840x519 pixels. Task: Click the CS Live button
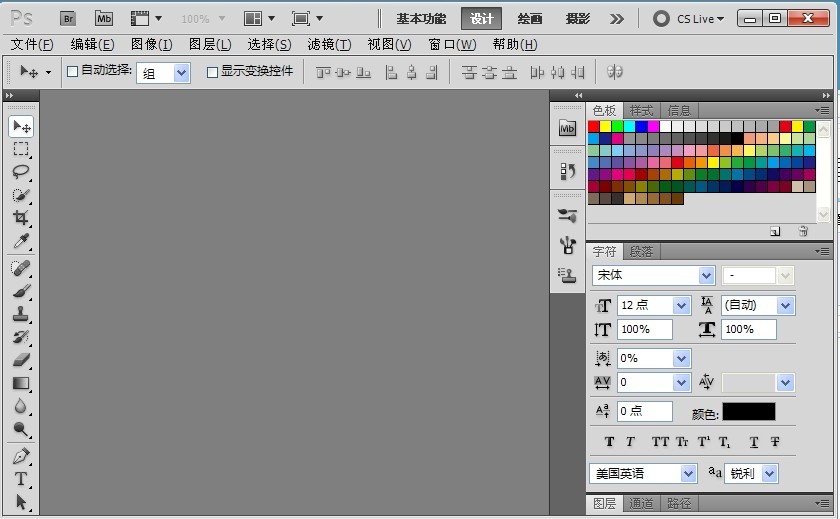(x=688, y=18)
